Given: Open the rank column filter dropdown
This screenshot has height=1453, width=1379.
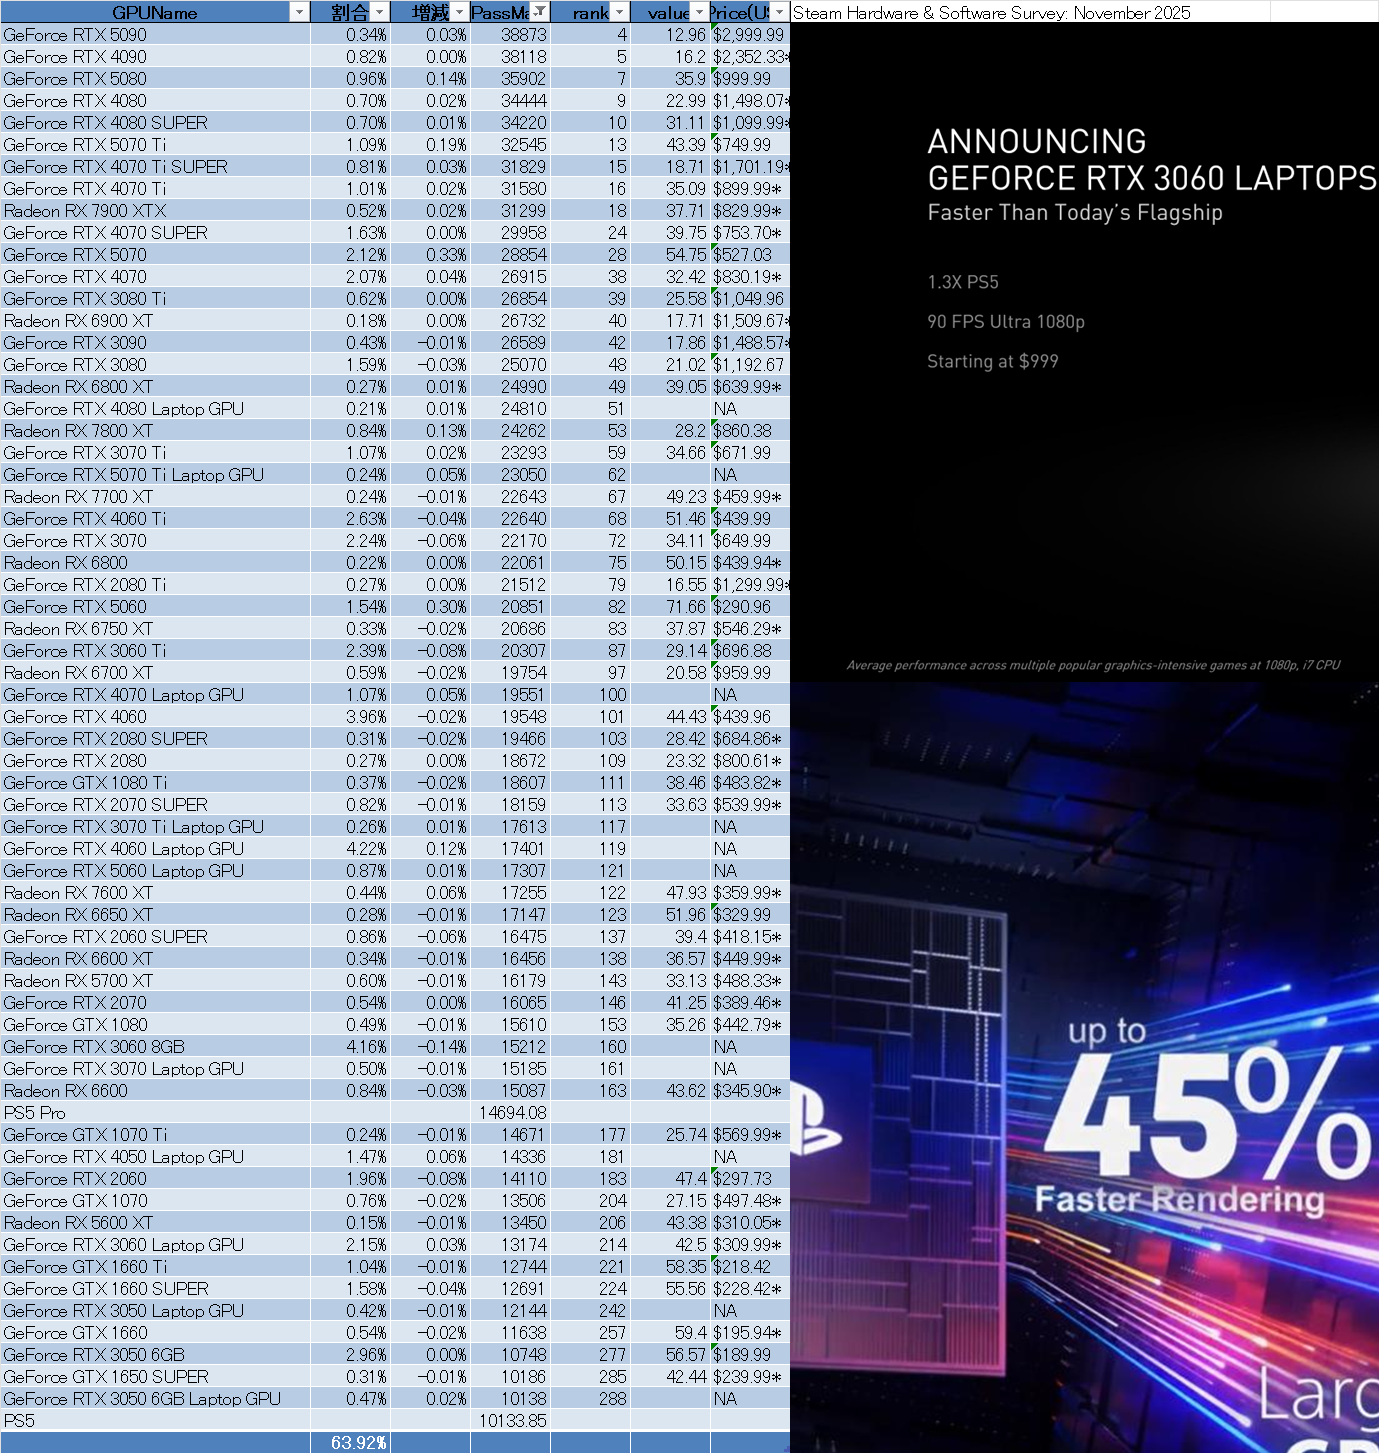Looking at the screenshot, I should coord(619,12).
